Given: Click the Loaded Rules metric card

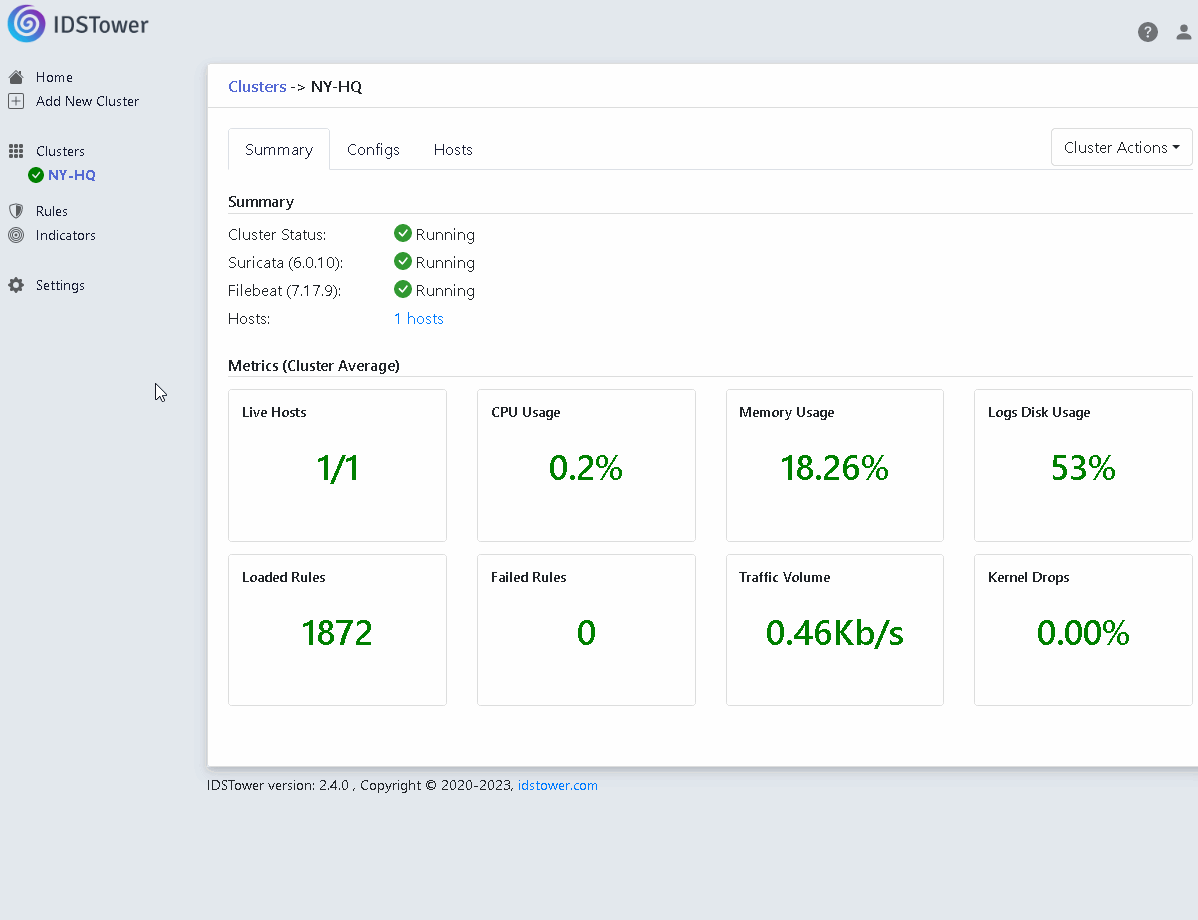Looking at the screenshot, I should (337, 630).
